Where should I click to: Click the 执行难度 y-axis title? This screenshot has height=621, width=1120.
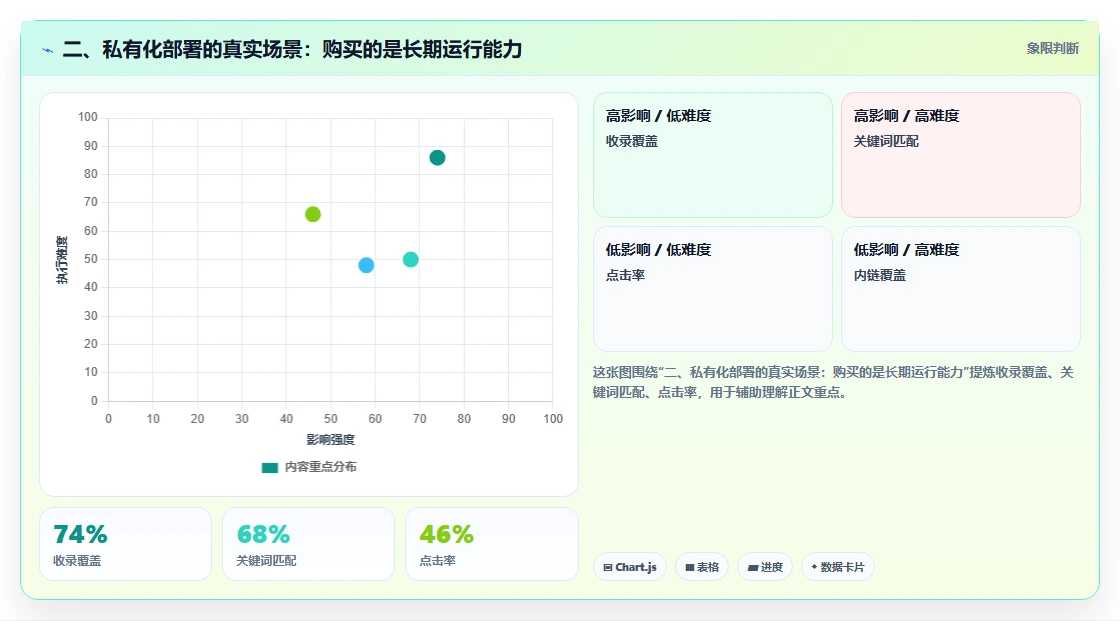pos(62,259)
